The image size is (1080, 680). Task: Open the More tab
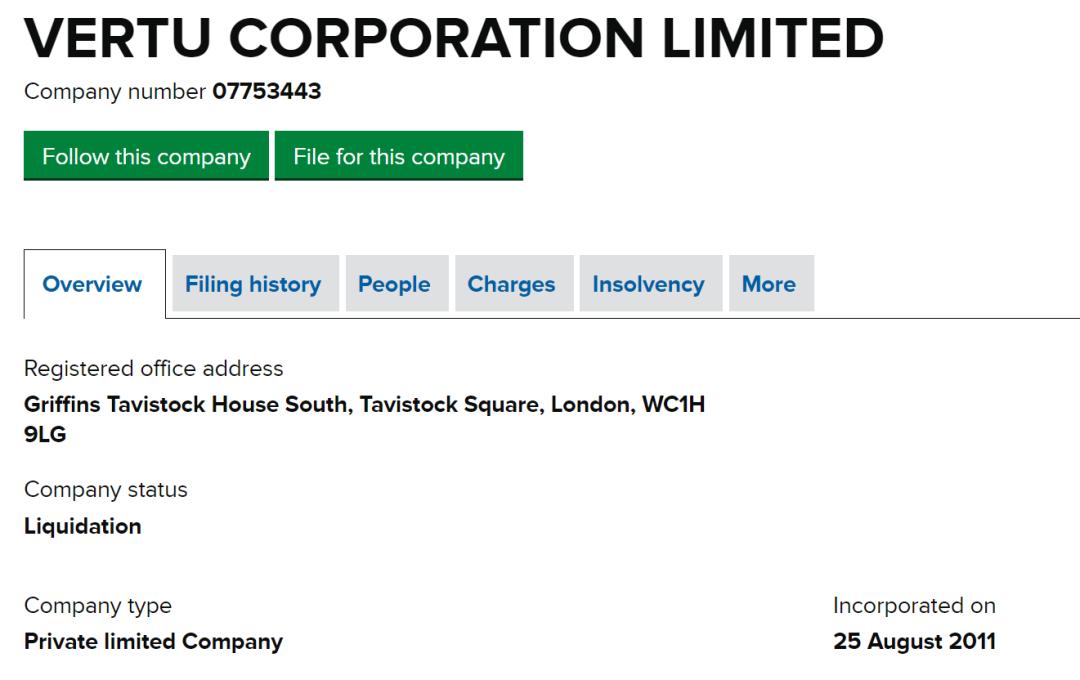[x=769, y=284]
